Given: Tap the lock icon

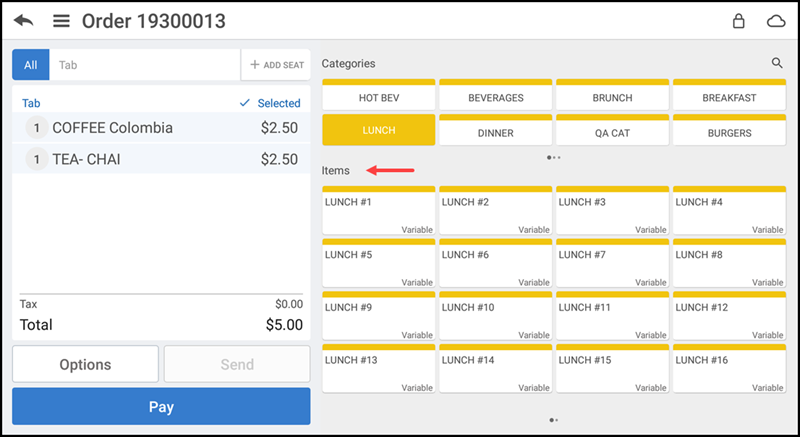Looking at the screenshot, I should tap(738, 21).
